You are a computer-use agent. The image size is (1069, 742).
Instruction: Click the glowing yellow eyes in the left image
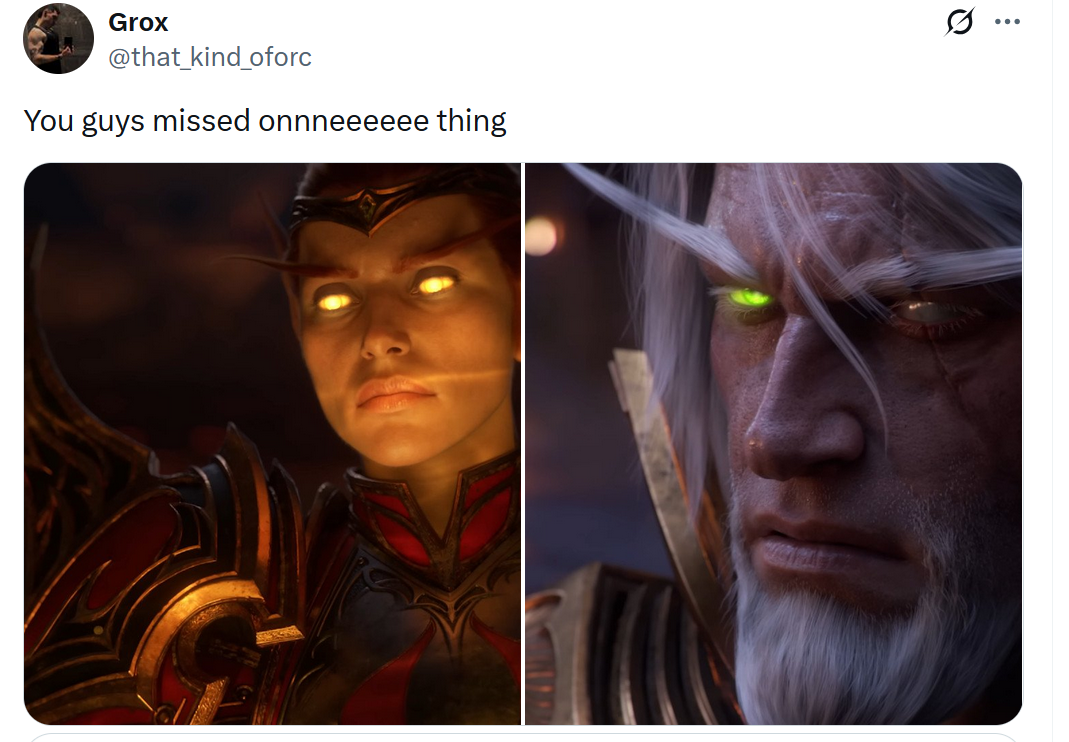385,292
